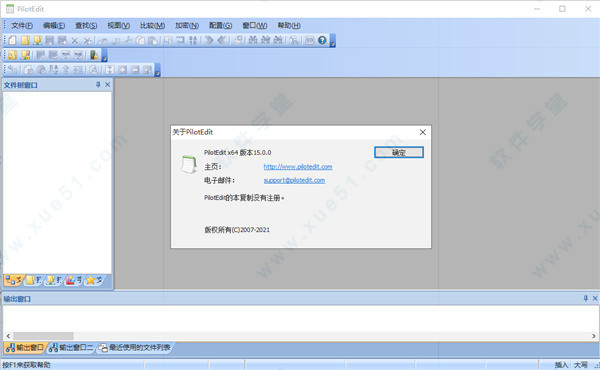Expand the main toolbar options arrow
Image resolution: width=600 pixels, height=370 pixels.
pyautogui.click(x=333, y=41)
